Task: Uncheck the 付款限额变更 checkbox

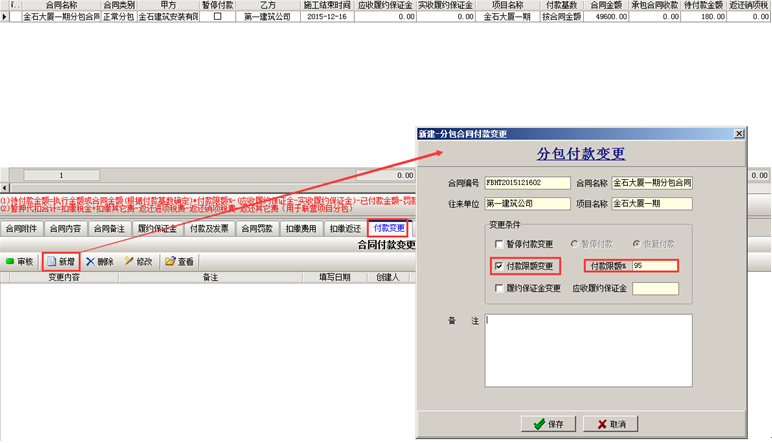Action: pyautogui.click(x=500, y=266)
